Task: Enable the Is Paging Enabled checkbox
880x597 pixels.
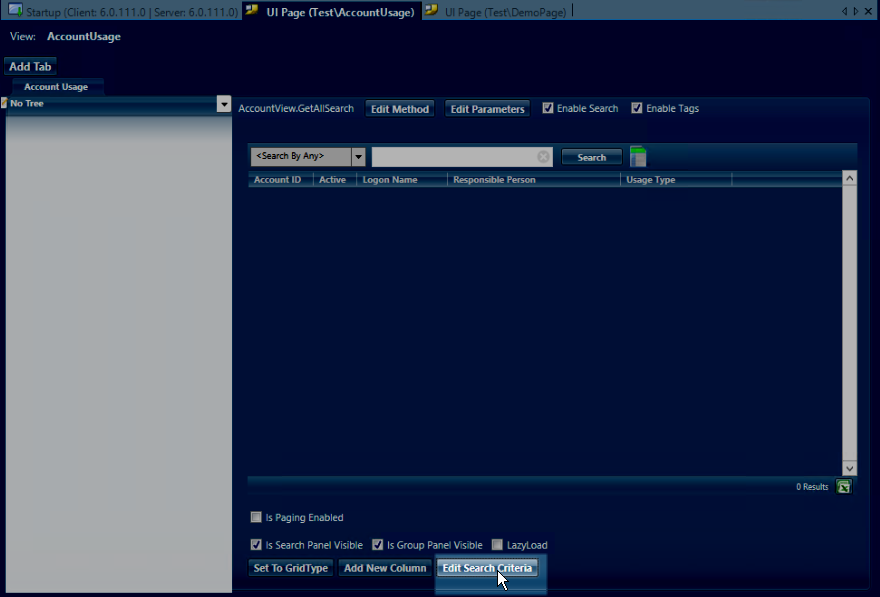Action: pos(256,517)
